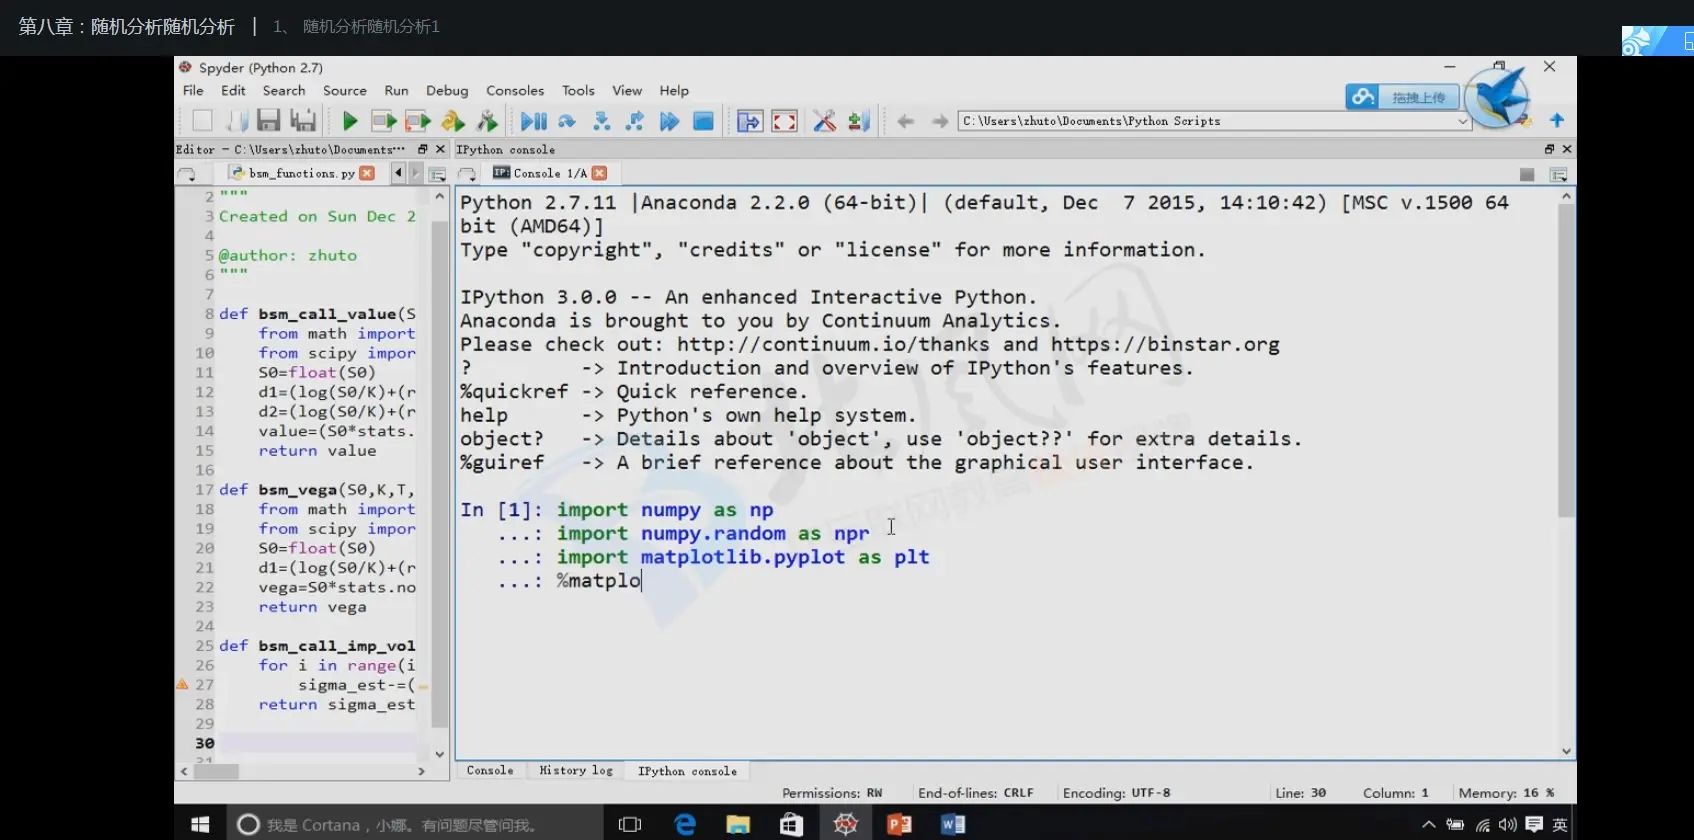Click Run cell and advance icon
1694x840 pixels.
click(418, 121)
